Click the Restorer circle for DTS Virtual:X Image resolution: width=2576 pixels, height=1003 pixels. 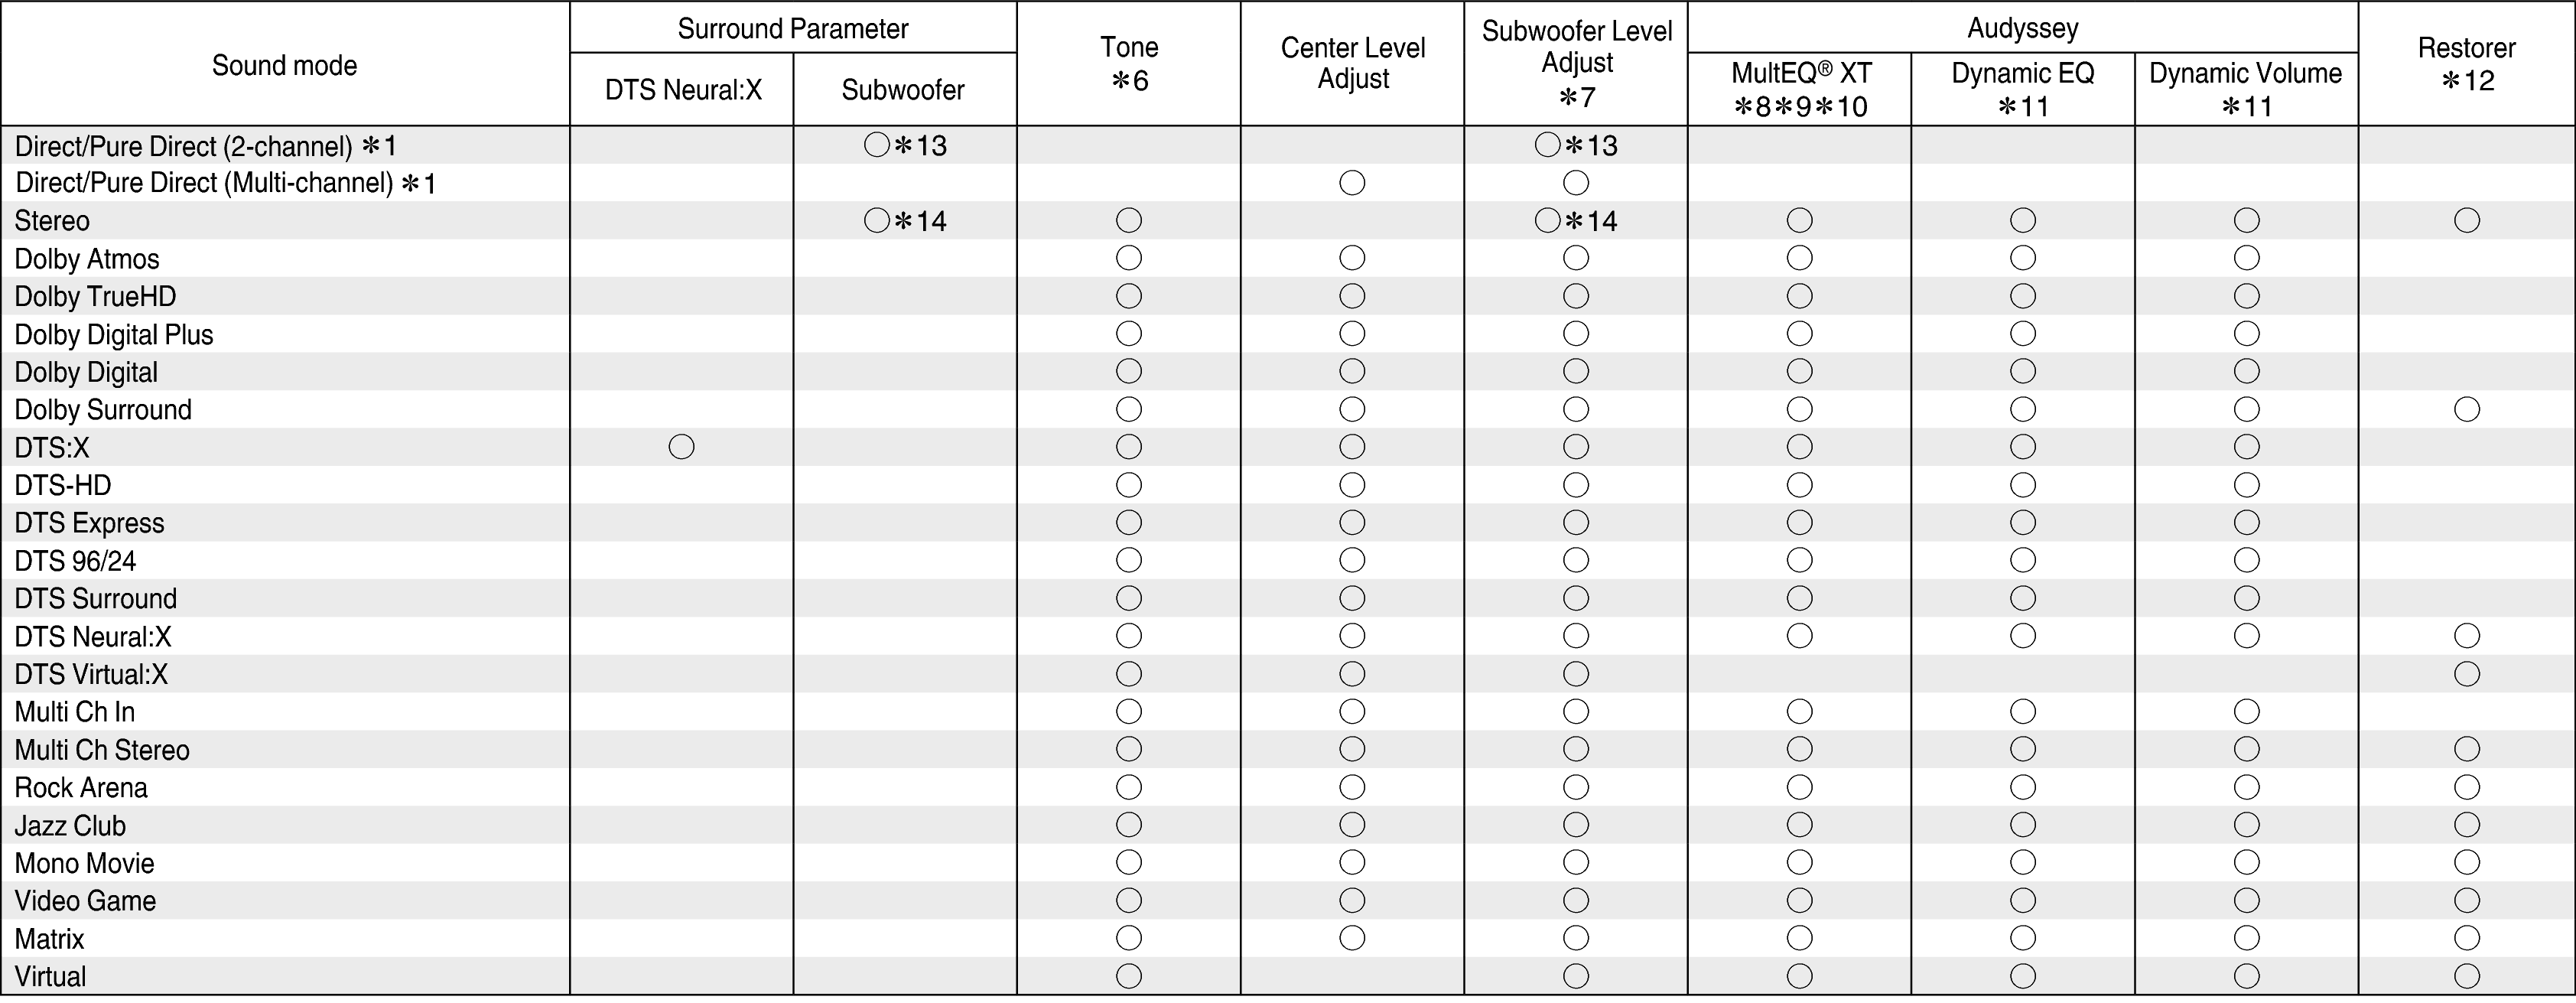[x=2466, y=674]
